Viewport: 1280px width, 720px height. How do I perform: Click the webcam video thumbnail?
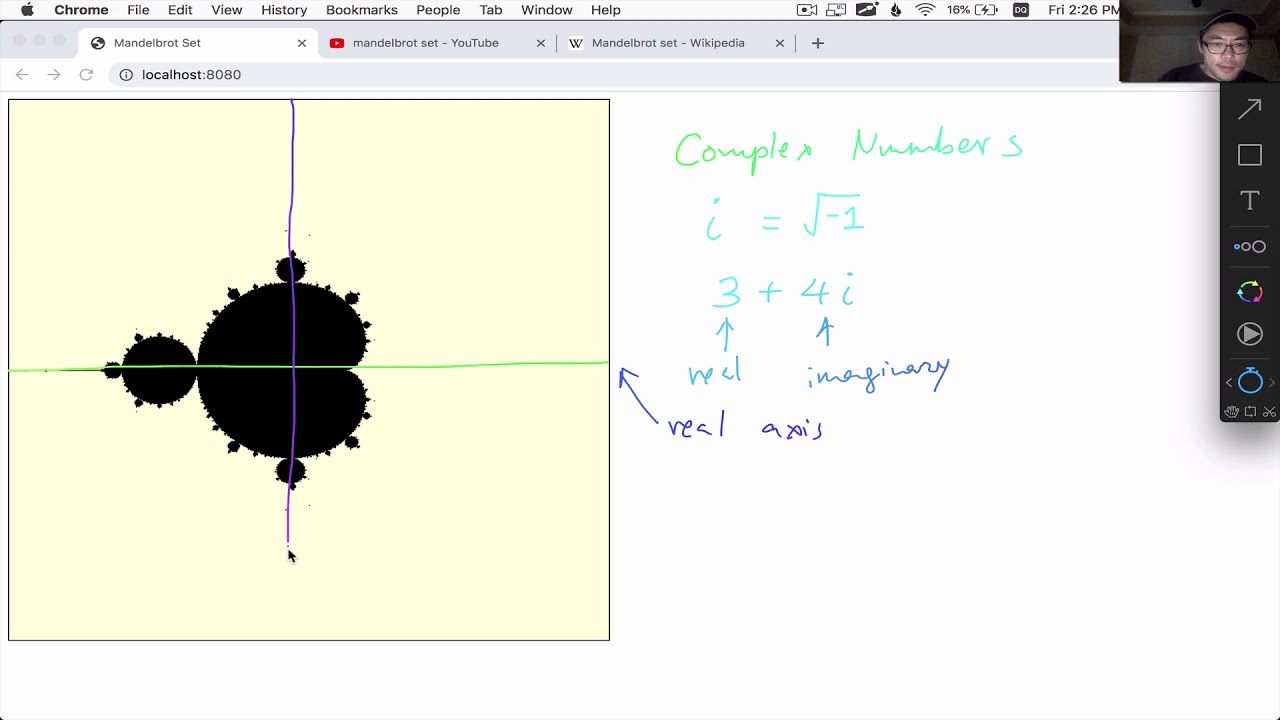1200,41
